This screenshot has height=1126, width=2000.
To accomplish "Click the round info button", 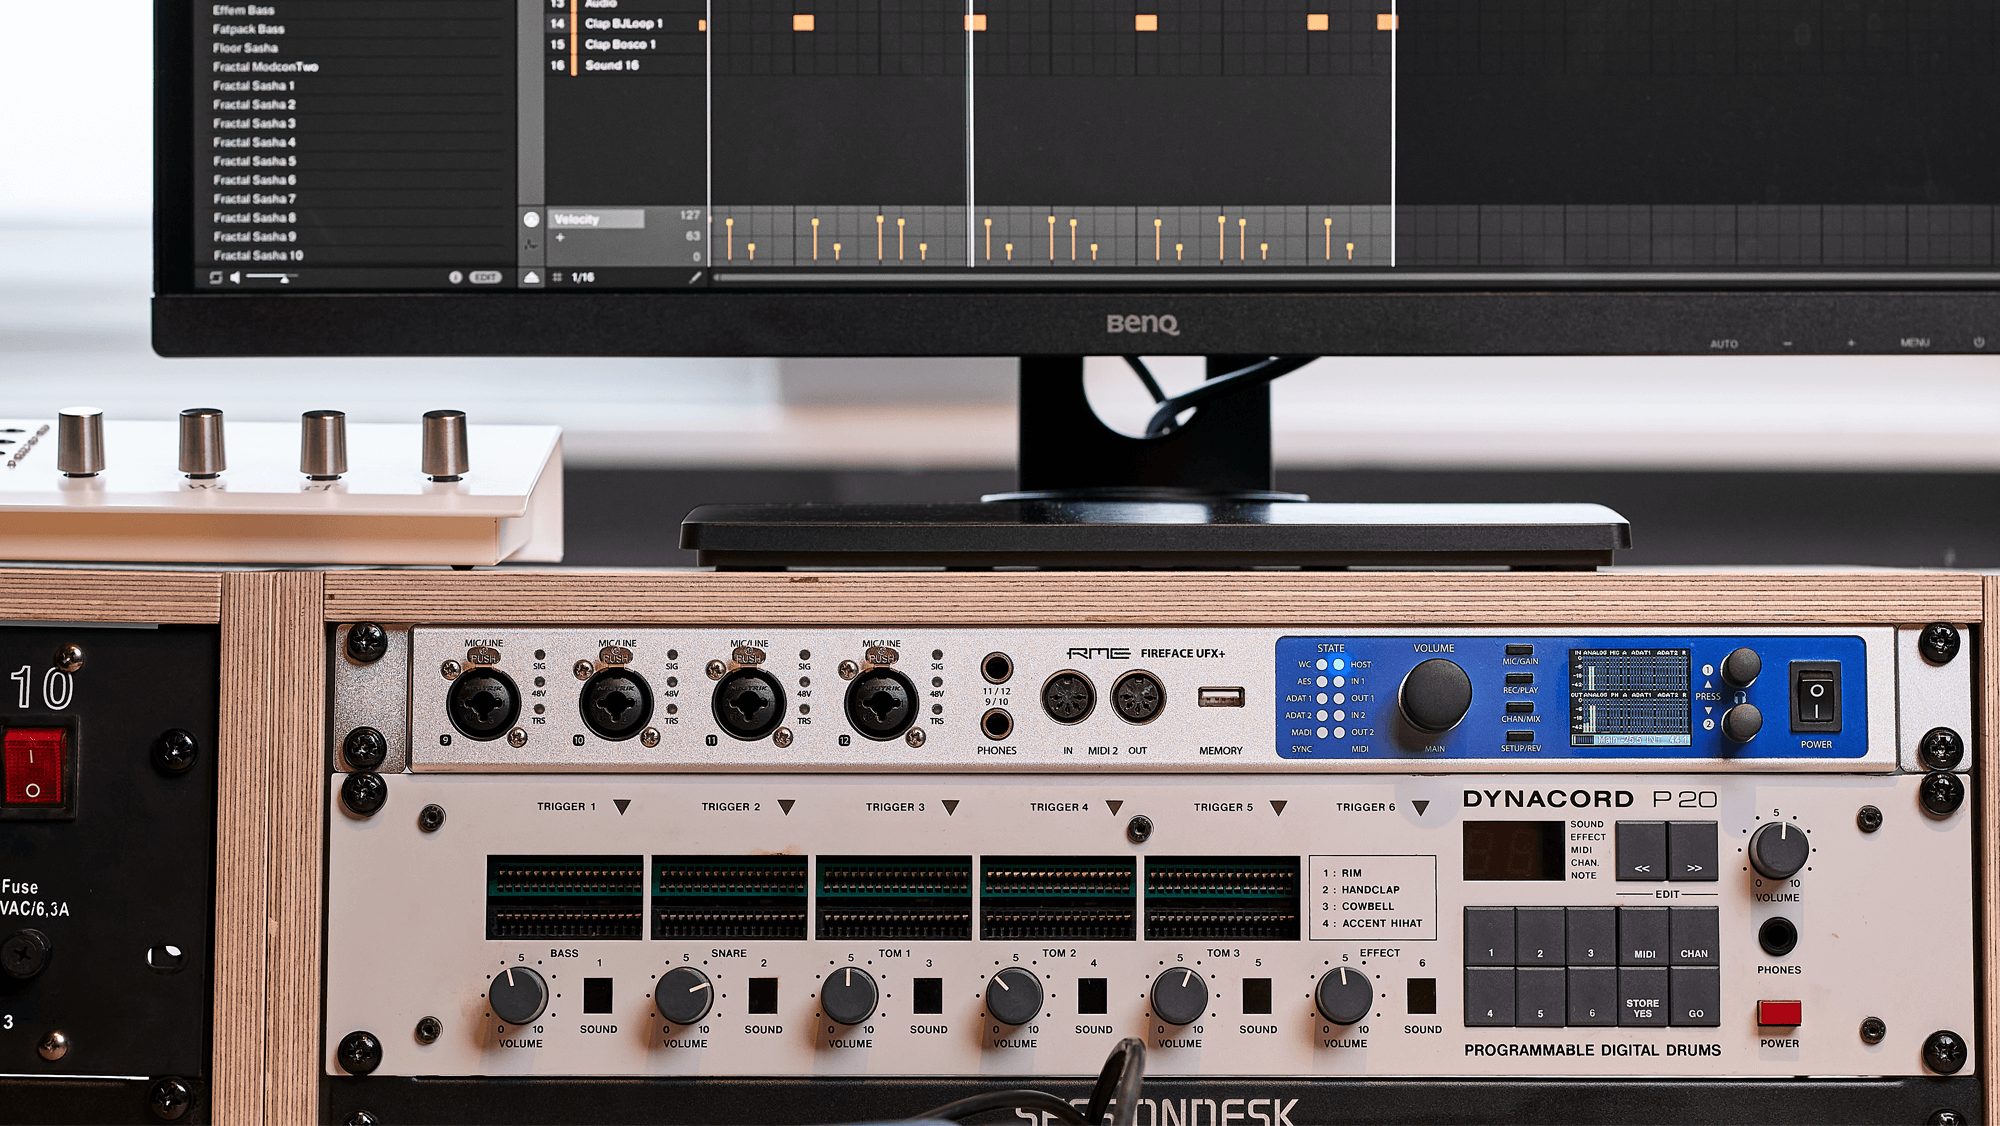I will (x=455, y=277).
